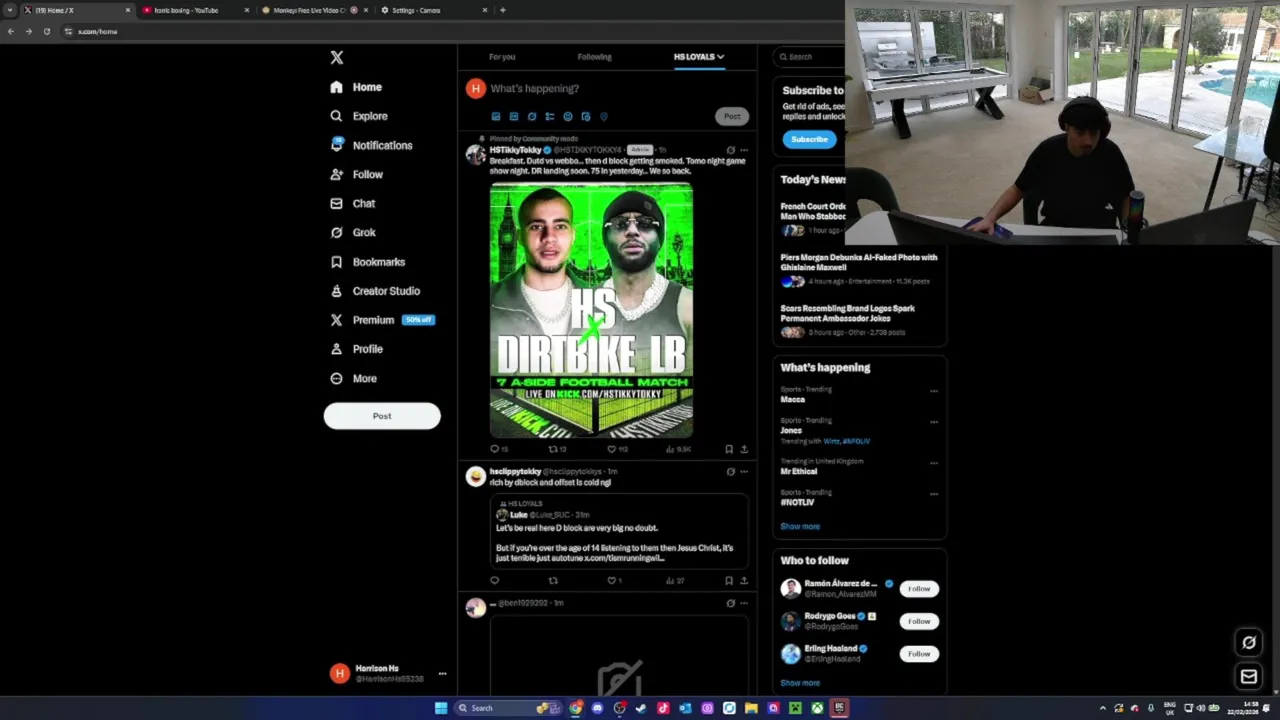The height and width of the screenshot is (720, 1280).
Task: Open Chat in the sidebar
Action: pos(353,203)
